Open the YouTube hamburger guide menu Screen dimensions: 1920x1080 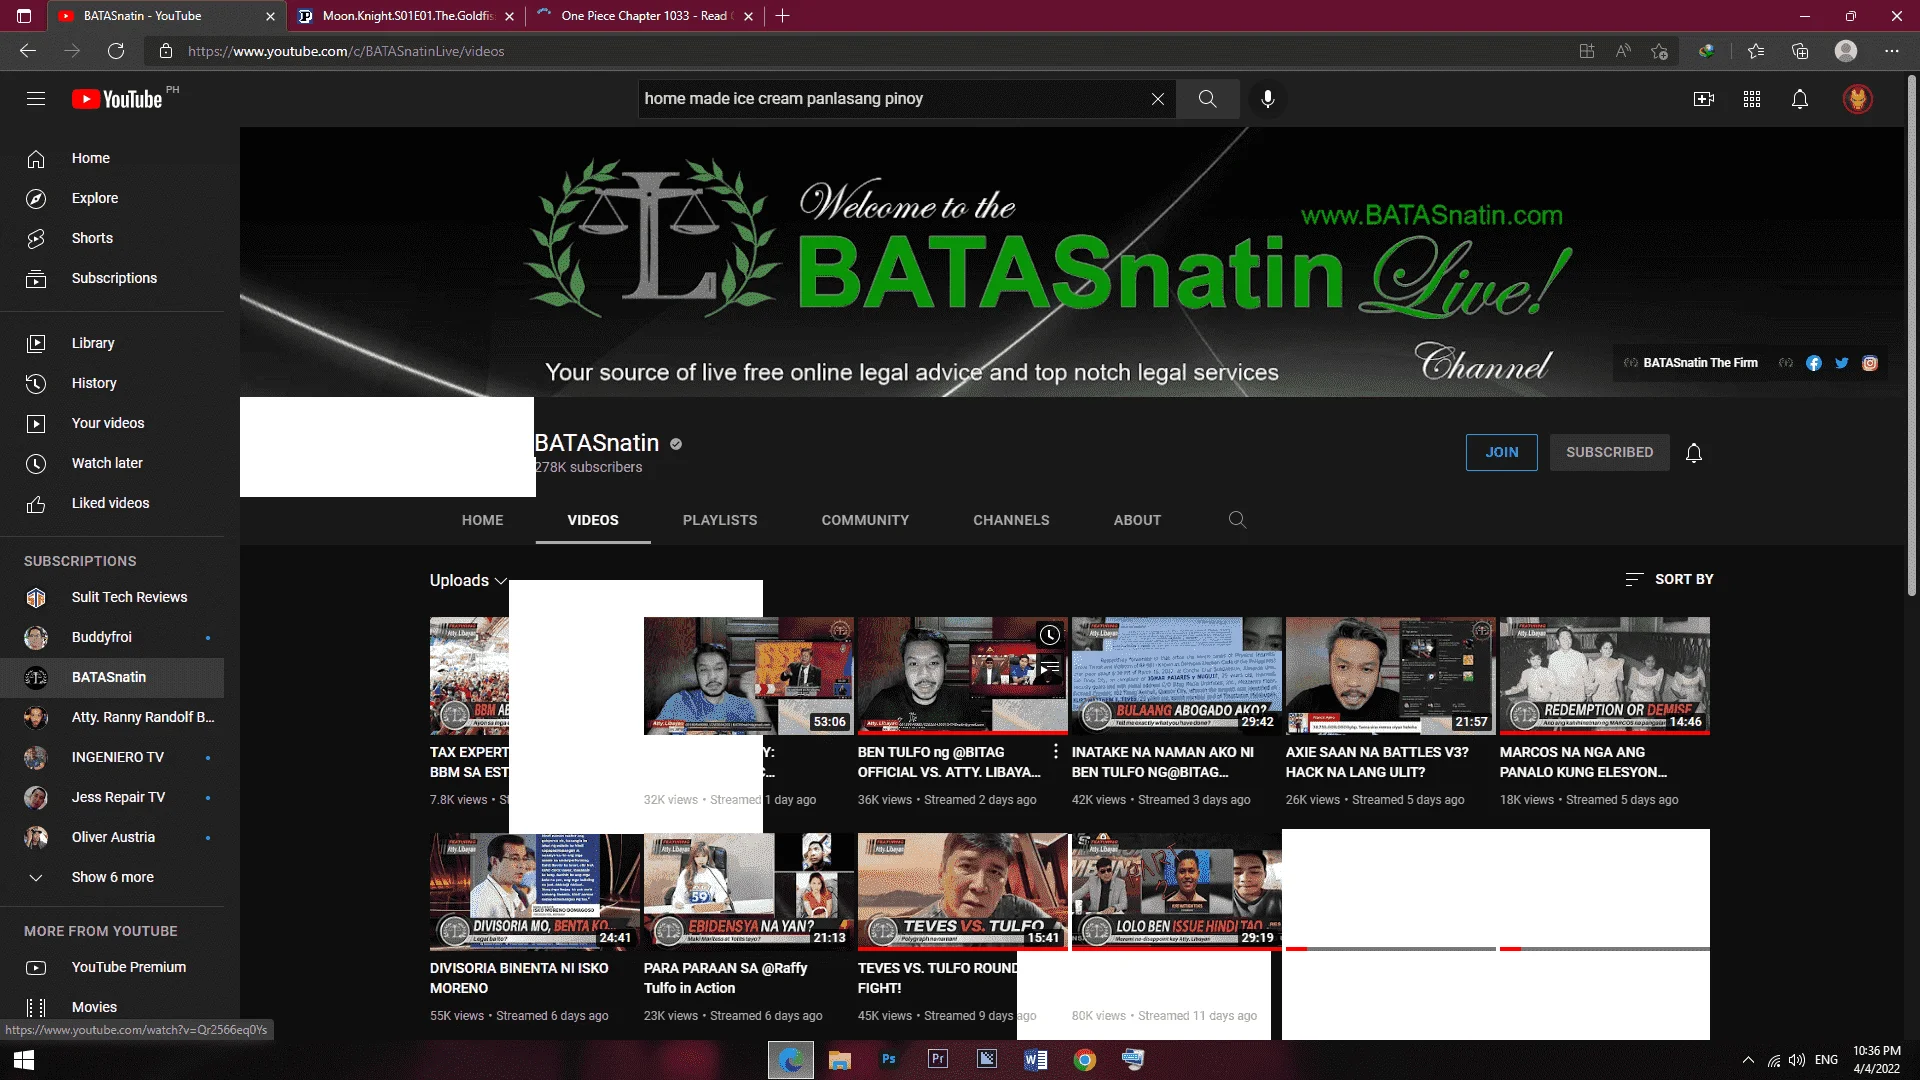point(36,98)
